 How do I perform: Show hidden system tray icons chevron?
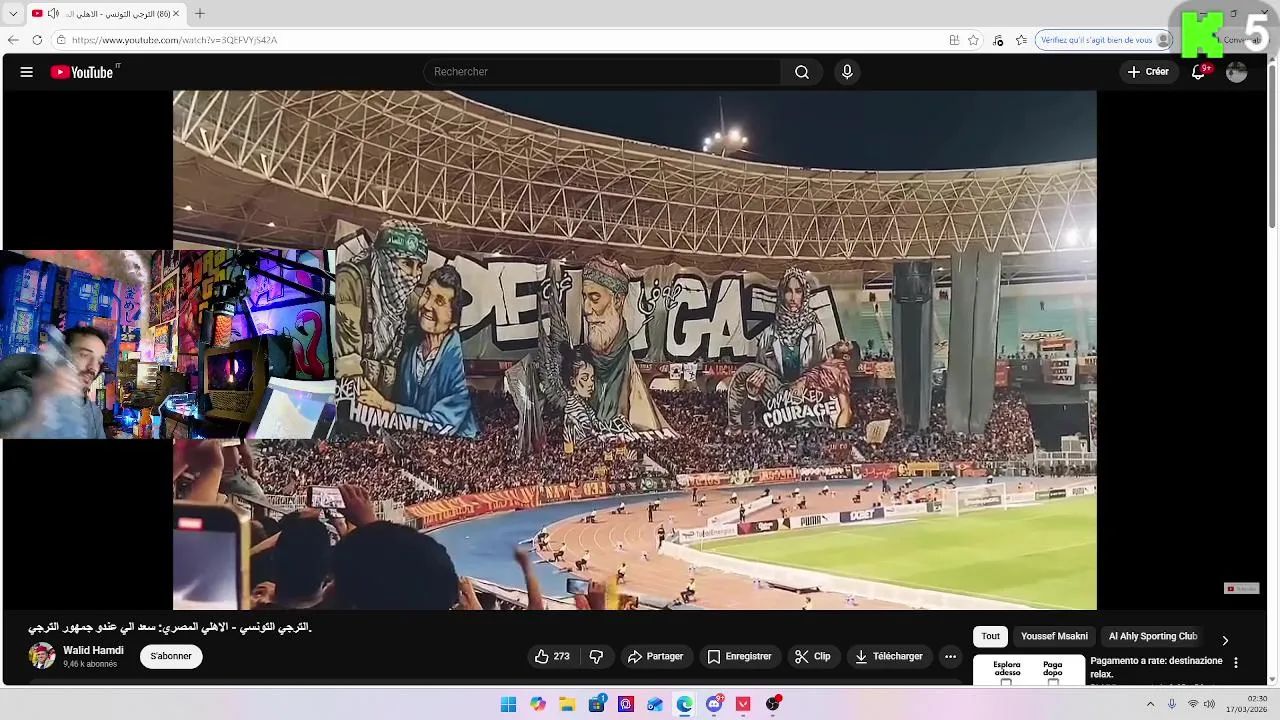(1150, 704)
